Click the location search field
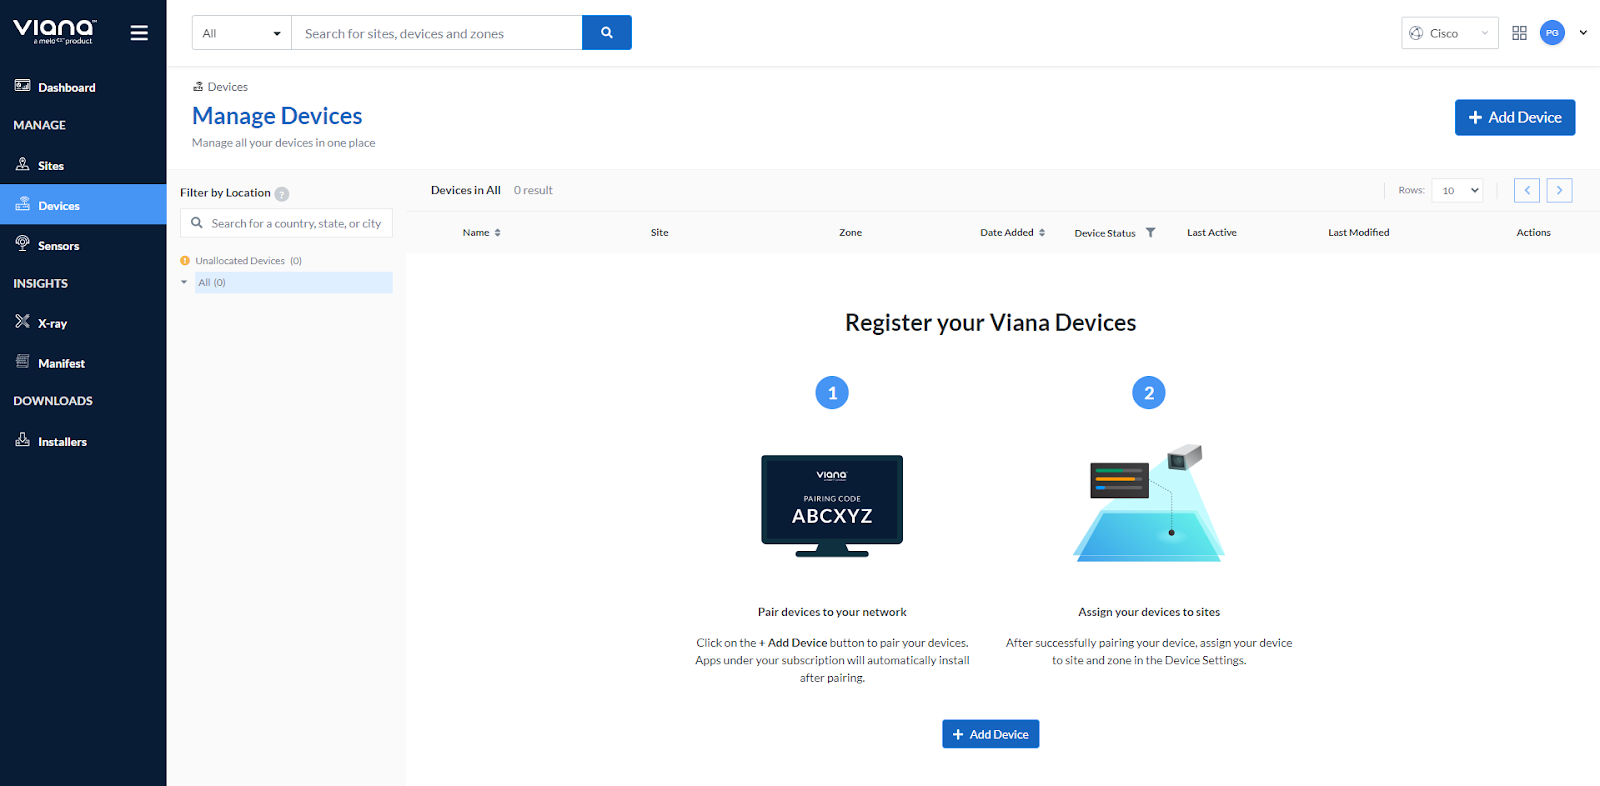Screen dimensions: 1600x786 296,223
